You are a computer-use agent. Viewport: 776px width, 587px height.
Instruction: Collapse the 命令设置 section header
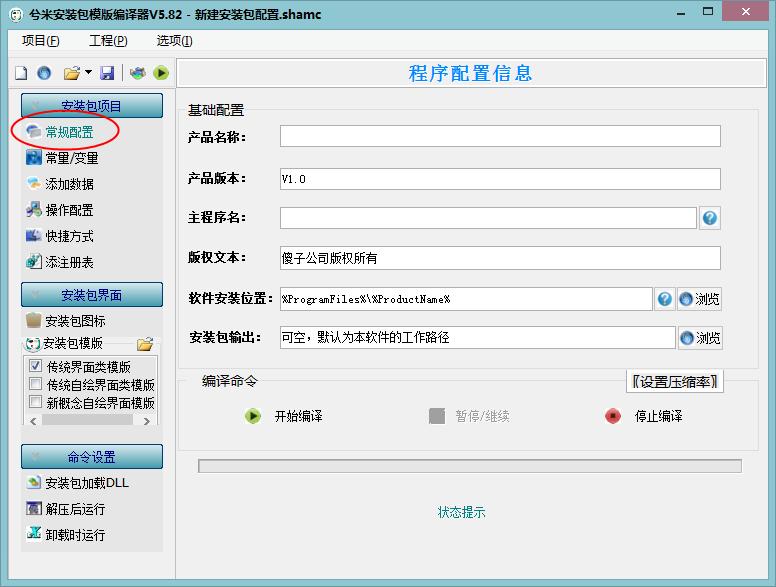click(x=92, y=456)
